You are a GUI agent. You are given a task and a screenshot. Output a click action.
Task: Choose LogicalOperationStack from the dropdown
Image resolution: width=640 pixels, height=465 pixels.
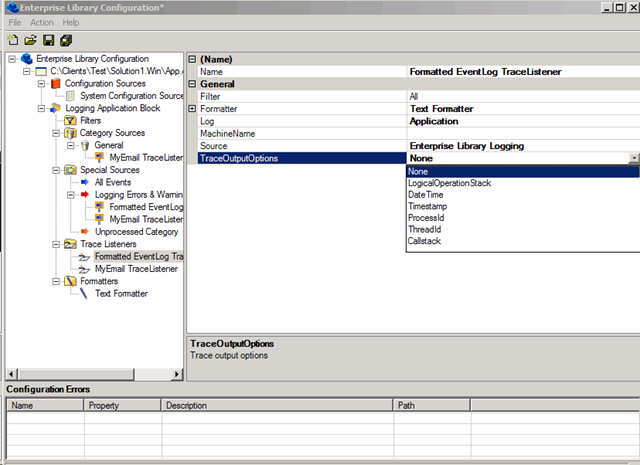pos(523,183)
